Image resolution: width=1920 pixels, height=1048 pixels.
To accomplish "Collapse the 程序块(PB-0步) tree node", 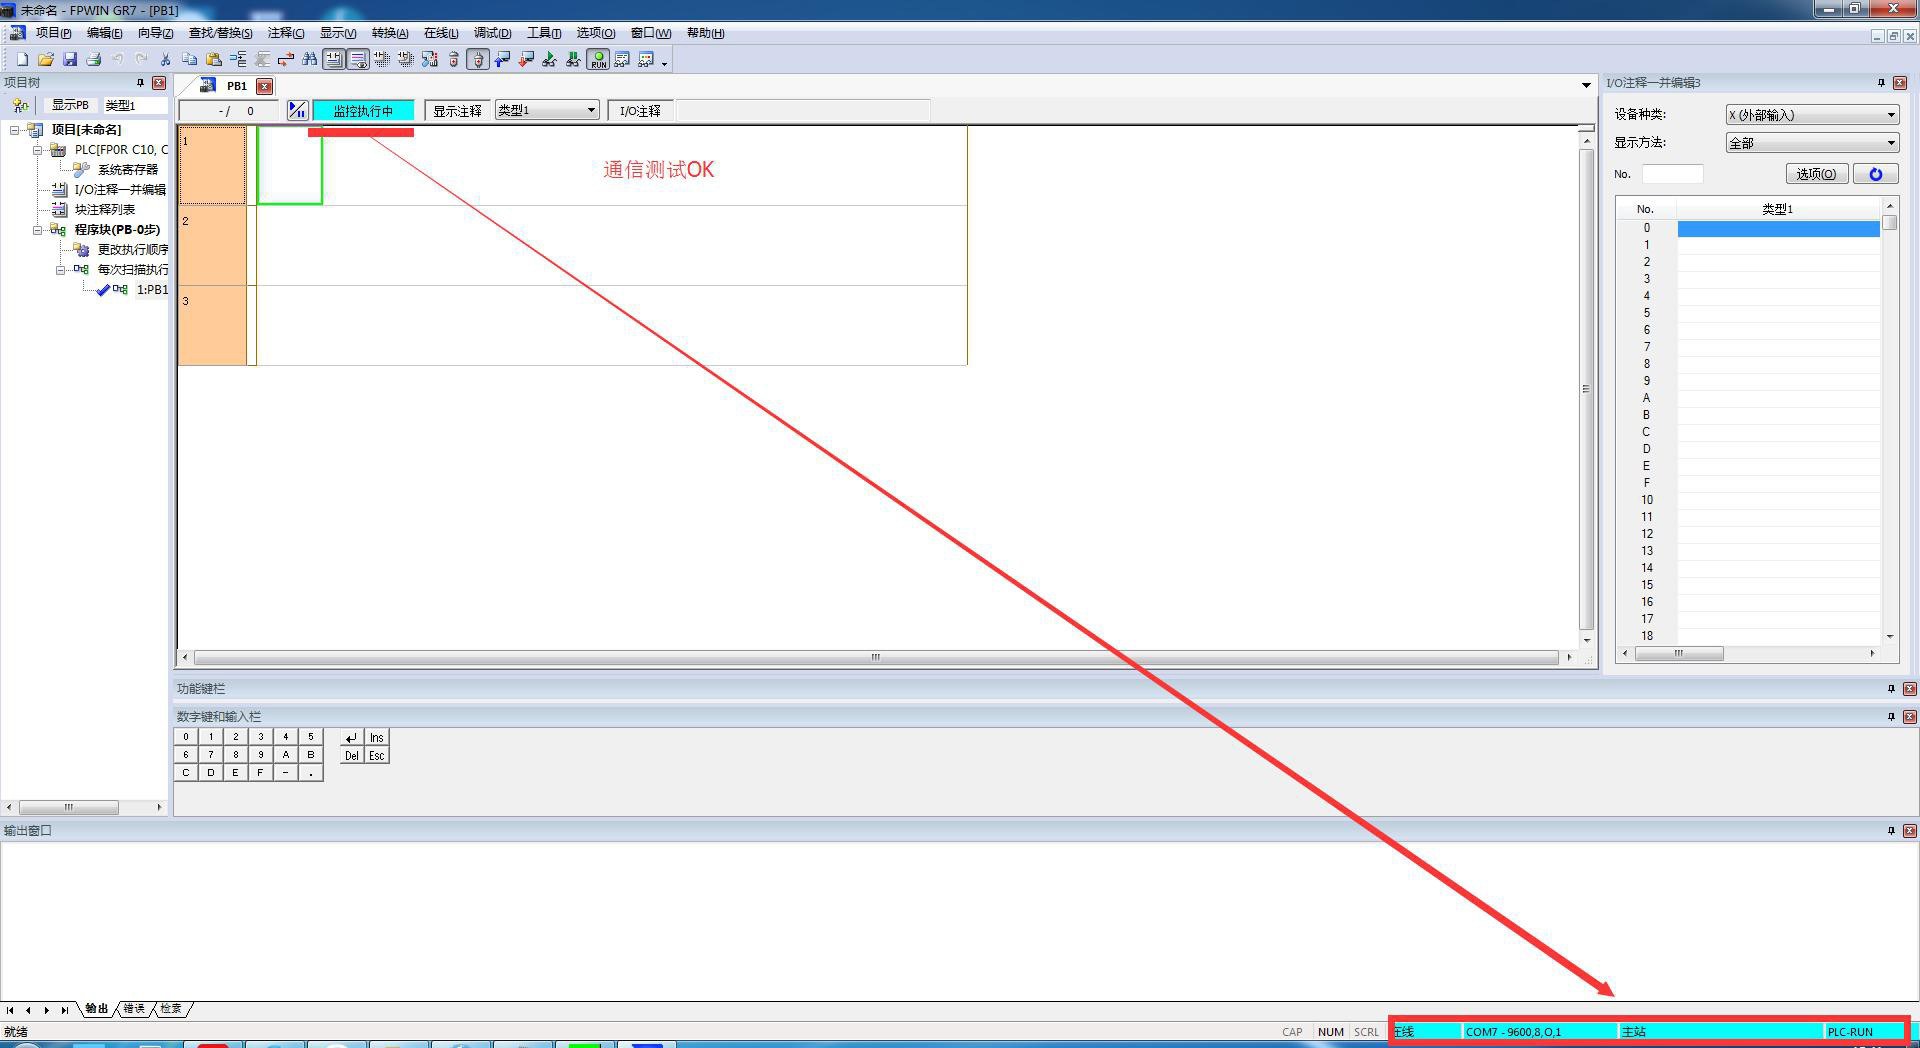I will 38,230.
